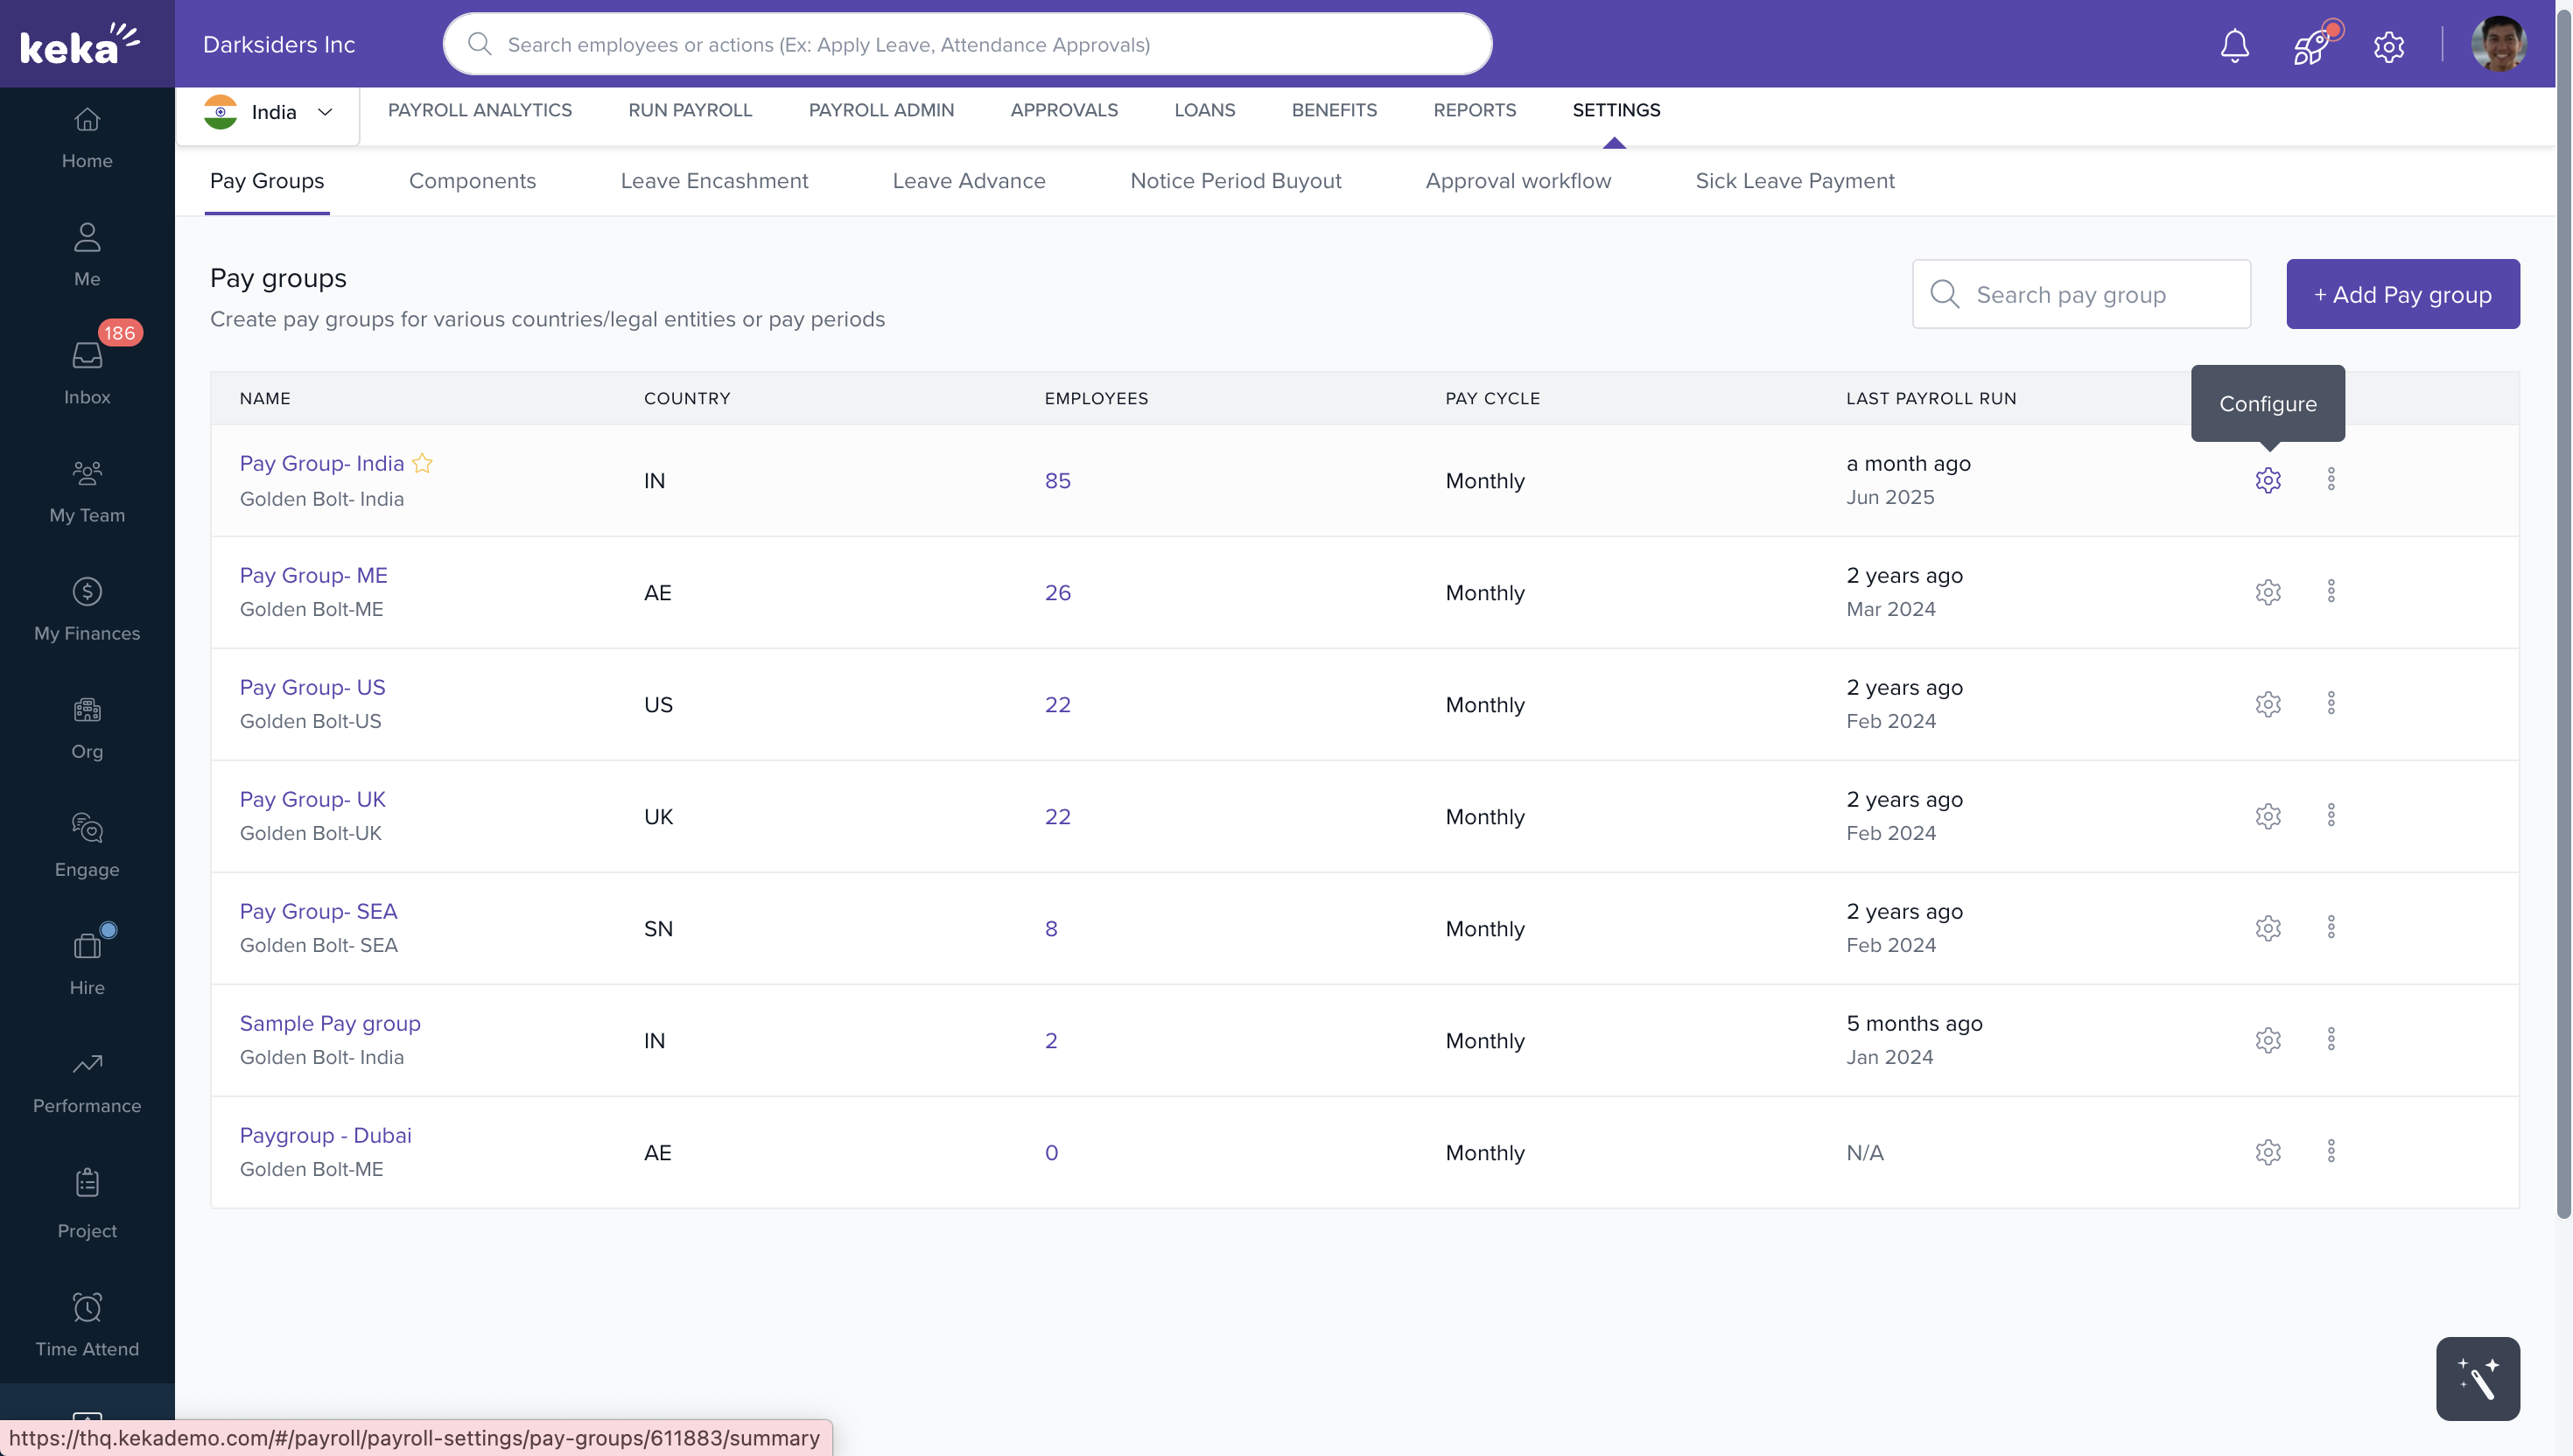Open global settings gear in header
The image size is (2573, 1456).
(x=2388, y=46)
